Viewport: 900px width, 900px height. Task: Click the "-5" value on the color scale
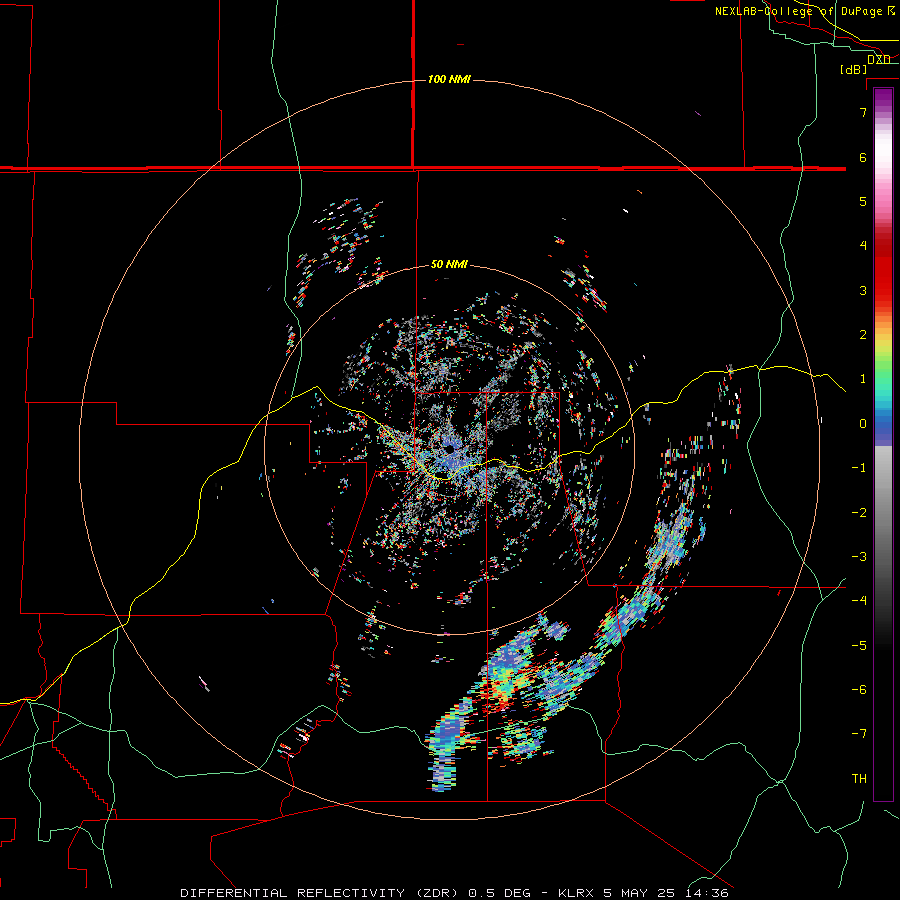[x=859, y=646]
